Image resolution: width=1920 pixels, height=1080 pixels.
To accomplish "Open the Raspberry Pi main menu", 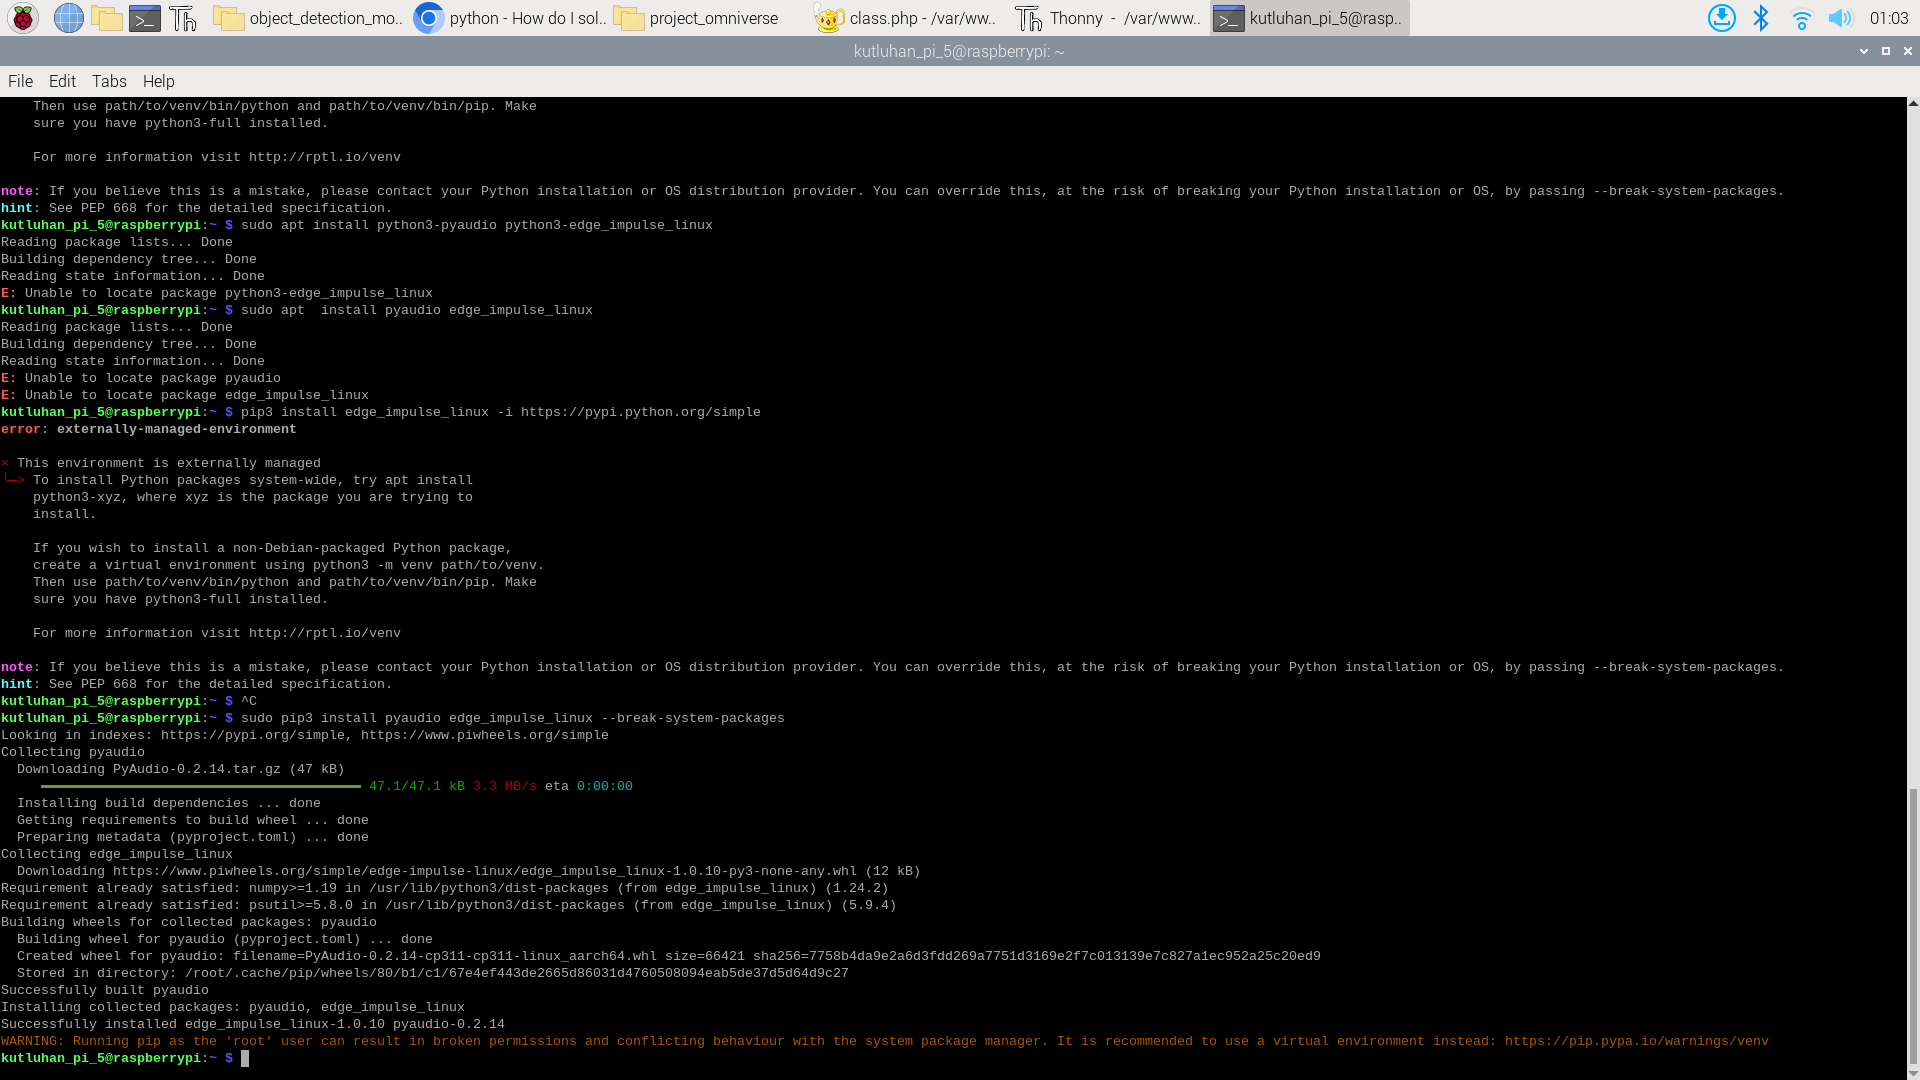I will tap(23, 18).
